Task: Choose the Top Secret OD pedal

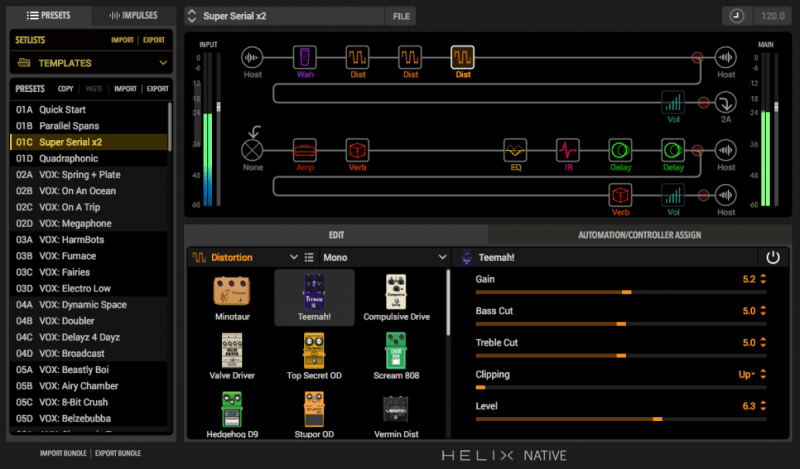Action: [314, 357]
